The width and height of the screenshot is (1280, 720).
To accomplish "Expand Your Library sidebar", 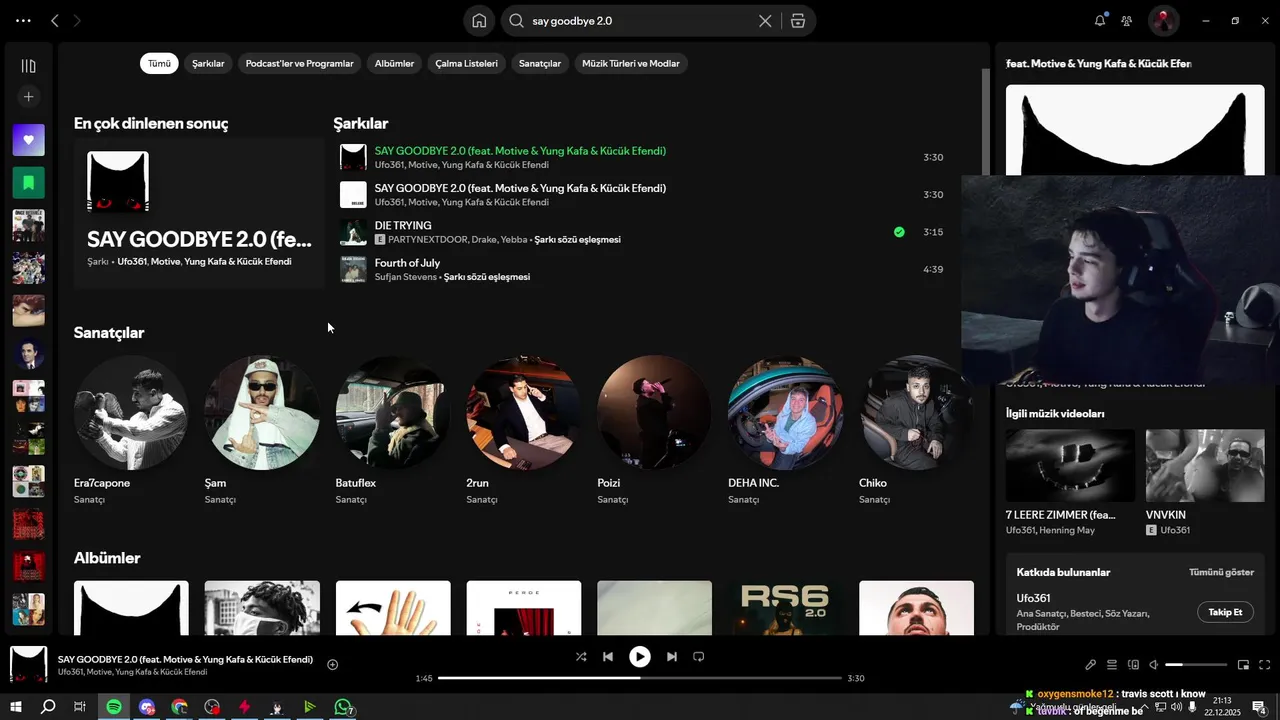I will (x=28, y=66).
